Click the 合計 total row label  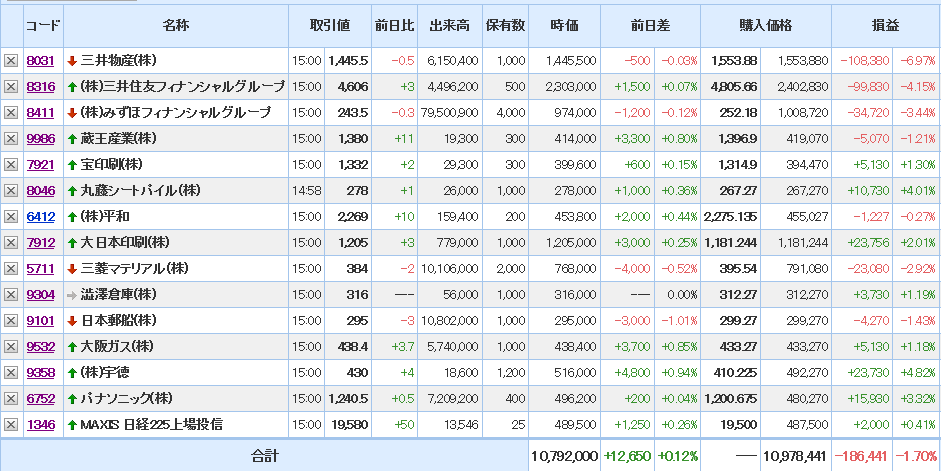(x=264, y=456)
